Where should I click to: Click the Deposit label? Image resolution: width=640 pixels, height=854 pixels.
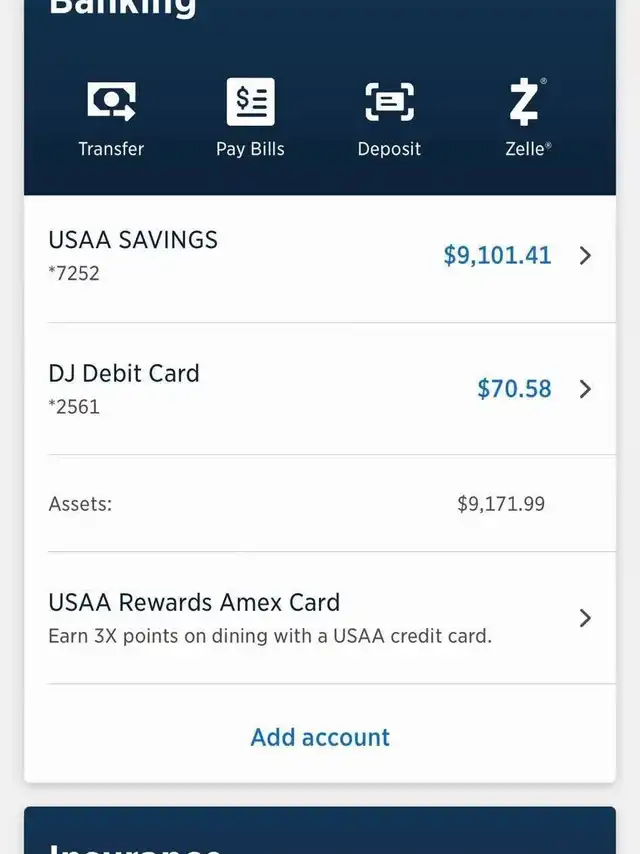click(389, 149)
